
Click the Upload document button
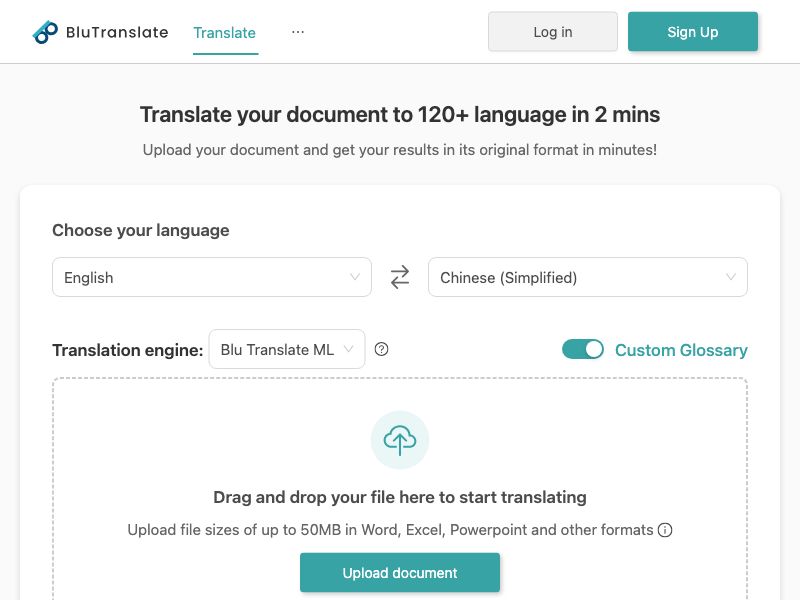[400, 572]
